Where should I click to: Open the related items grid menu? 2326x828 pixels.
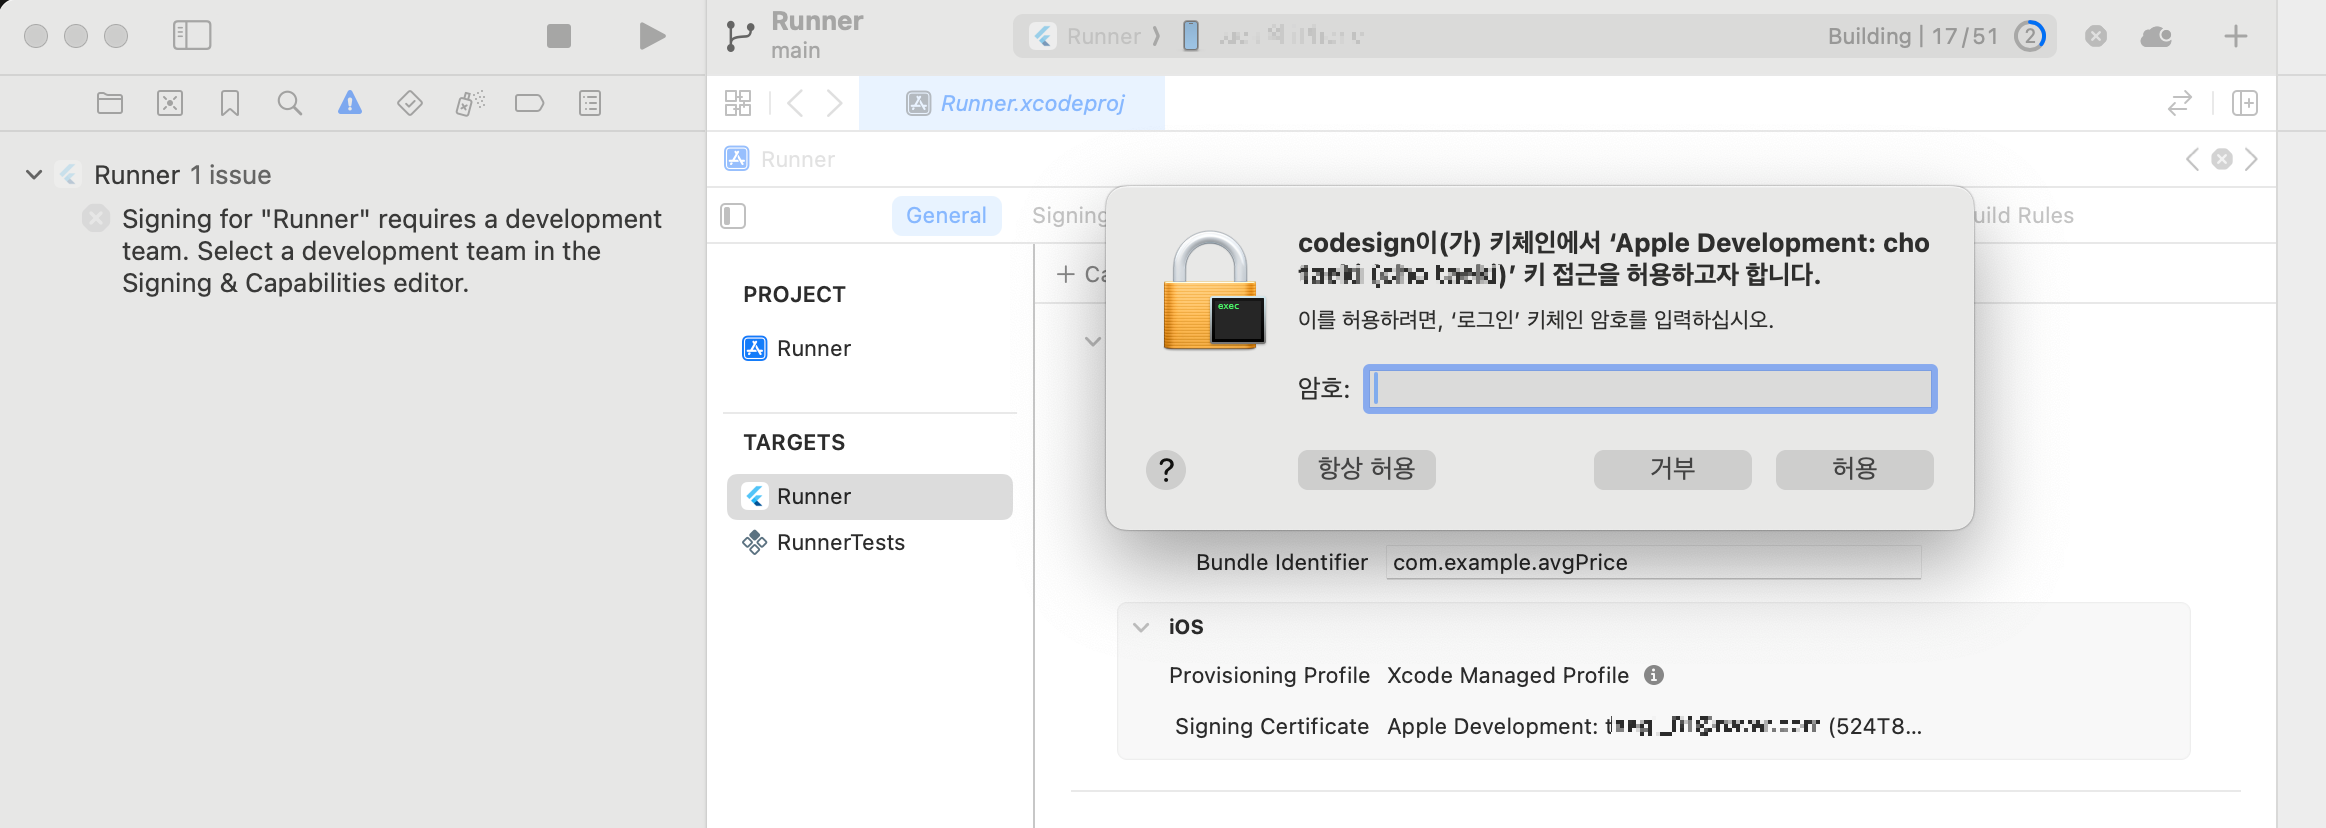pos(738,103)
